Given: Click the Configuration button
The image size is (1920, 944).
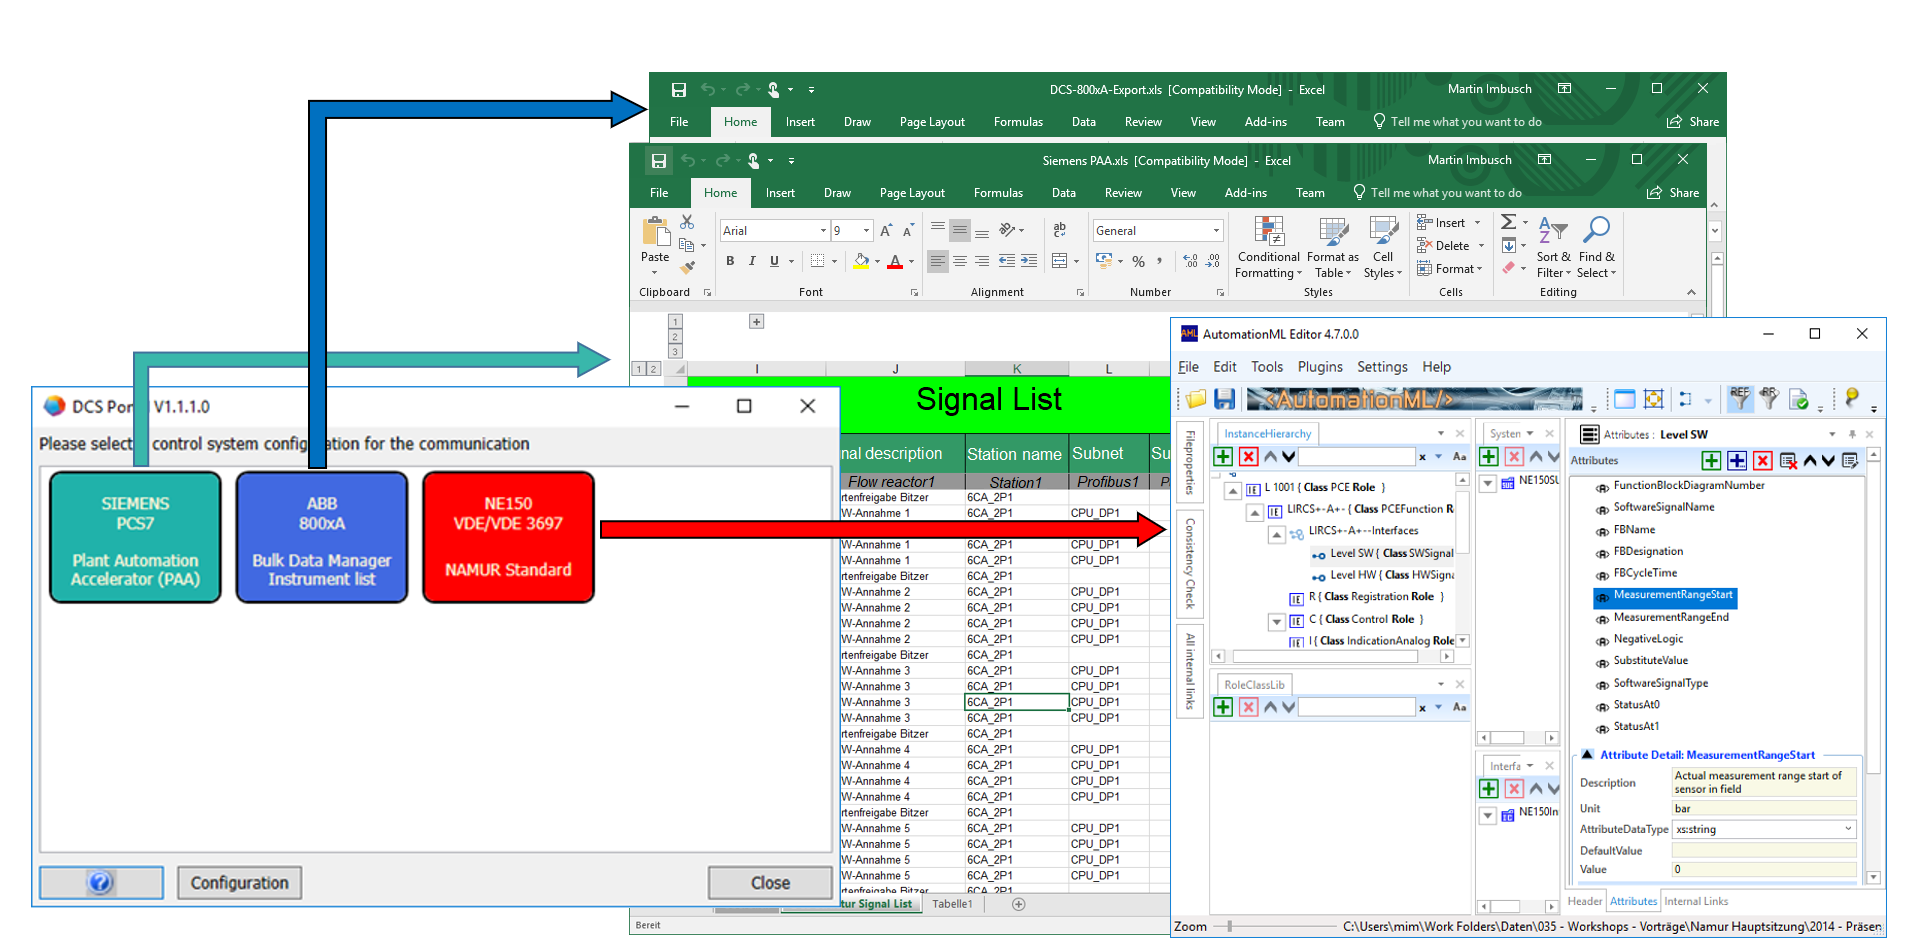Looking at the screenshot, I should [239, 882].
